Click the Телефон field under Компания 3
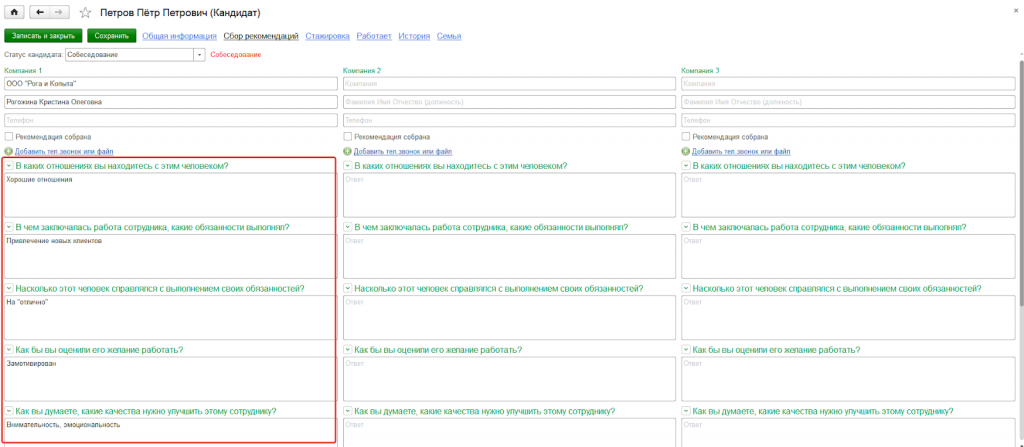 click(x=848, y=120)
